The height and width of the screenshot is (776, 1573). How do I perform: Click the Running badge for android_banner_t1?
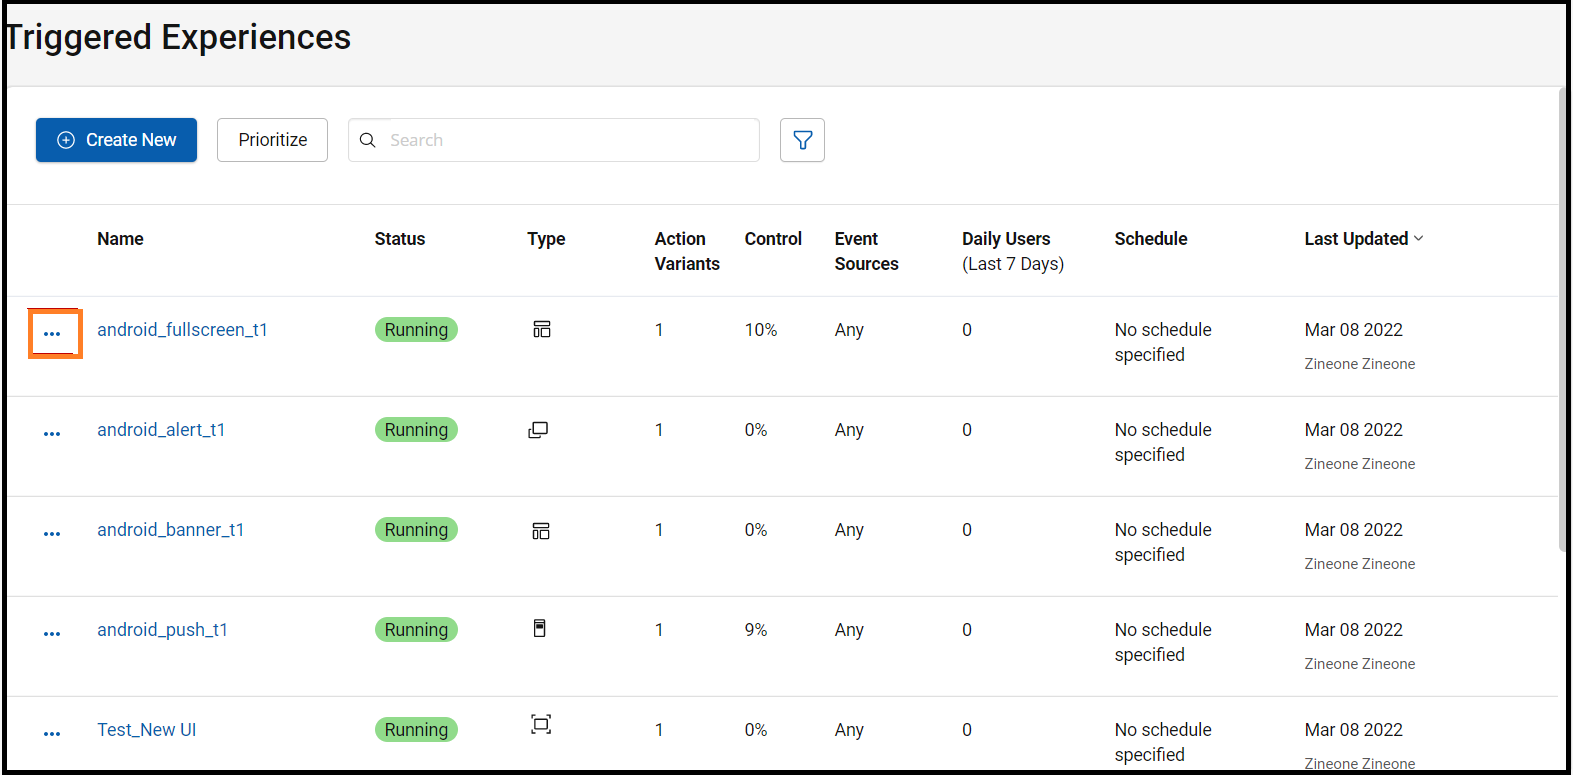416,530
